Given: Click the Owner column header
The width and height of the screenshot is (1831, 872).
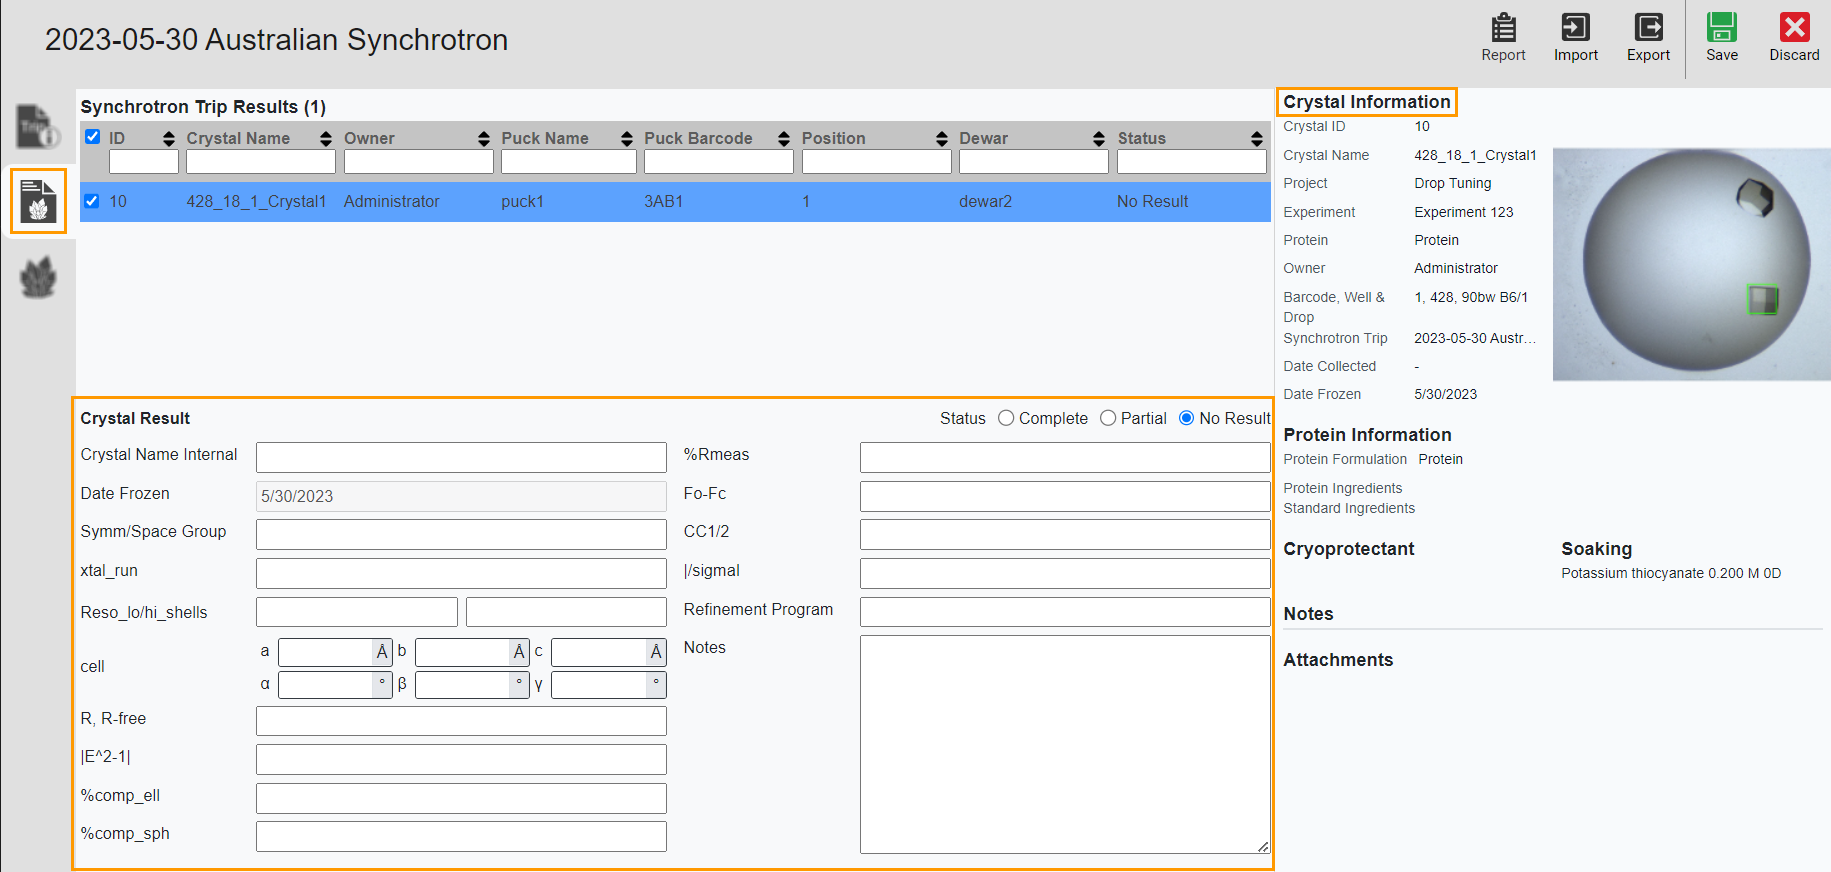Looking at the screenshot, I should 369,138.
